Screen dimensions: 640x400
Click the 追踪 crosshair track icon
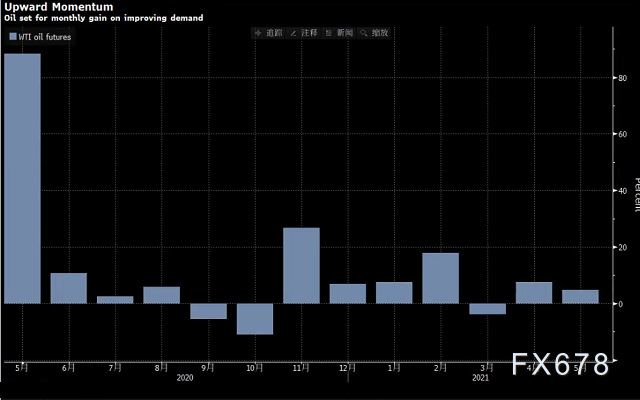[261, 33]
